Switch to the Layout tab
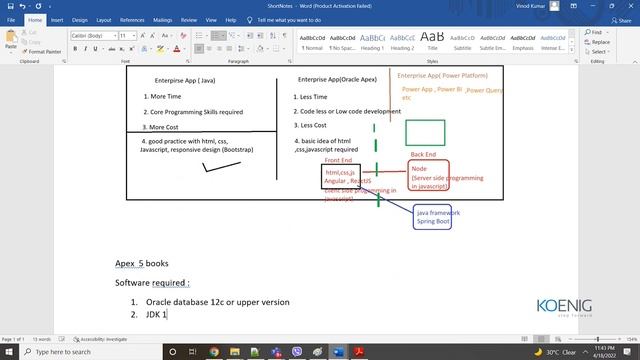The height and width of the screenshot is (360, 640). (x=104, y=20)
